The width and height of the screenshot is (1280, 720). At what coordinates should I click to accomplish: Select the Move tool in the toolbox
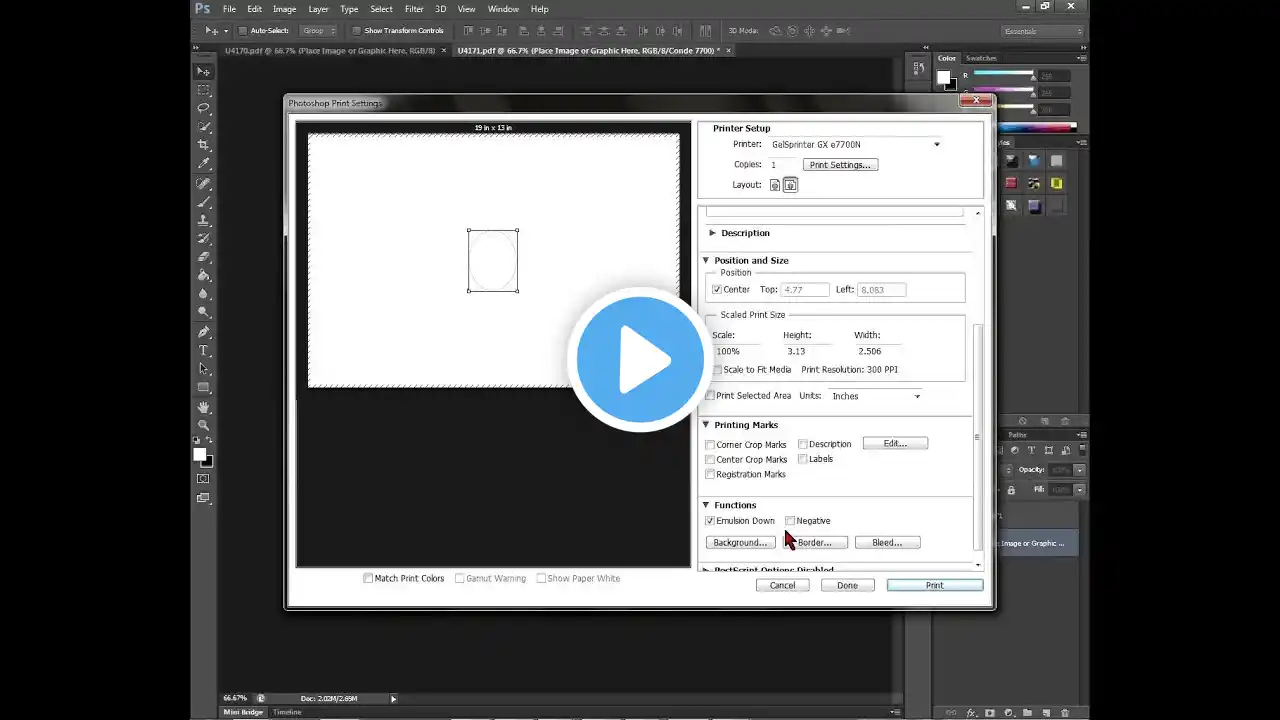[204, 72]
